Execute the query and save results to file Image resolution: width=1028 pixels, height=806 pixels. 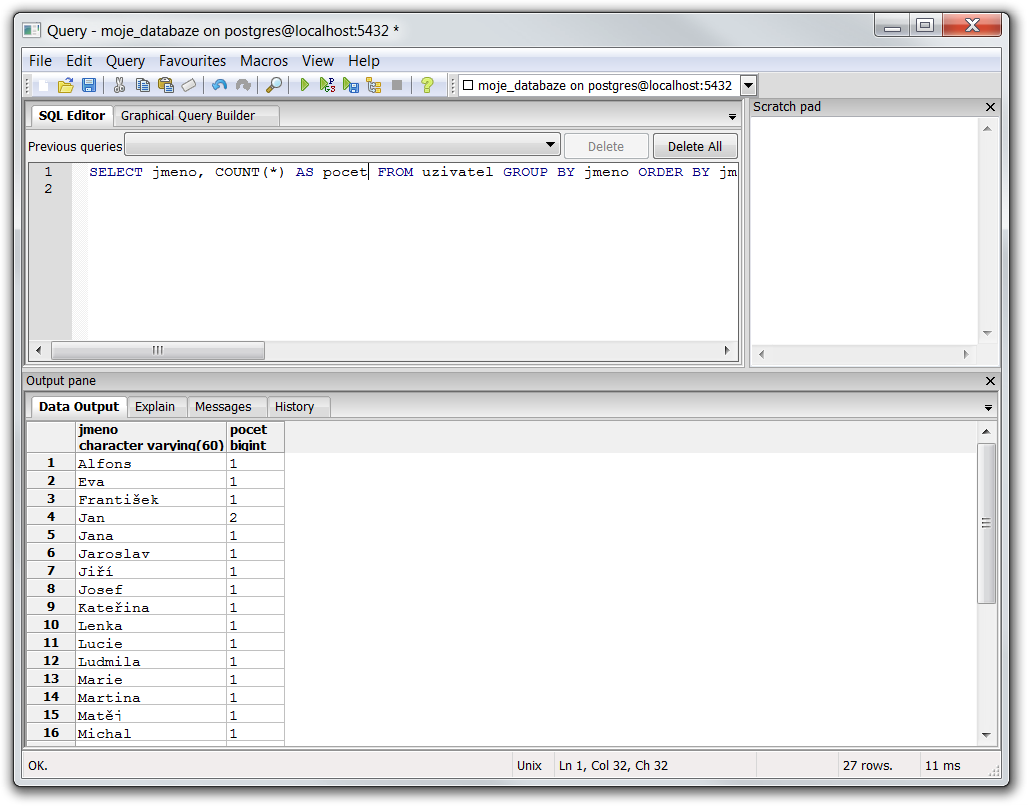pyautogui.click(x=351, y=86)
